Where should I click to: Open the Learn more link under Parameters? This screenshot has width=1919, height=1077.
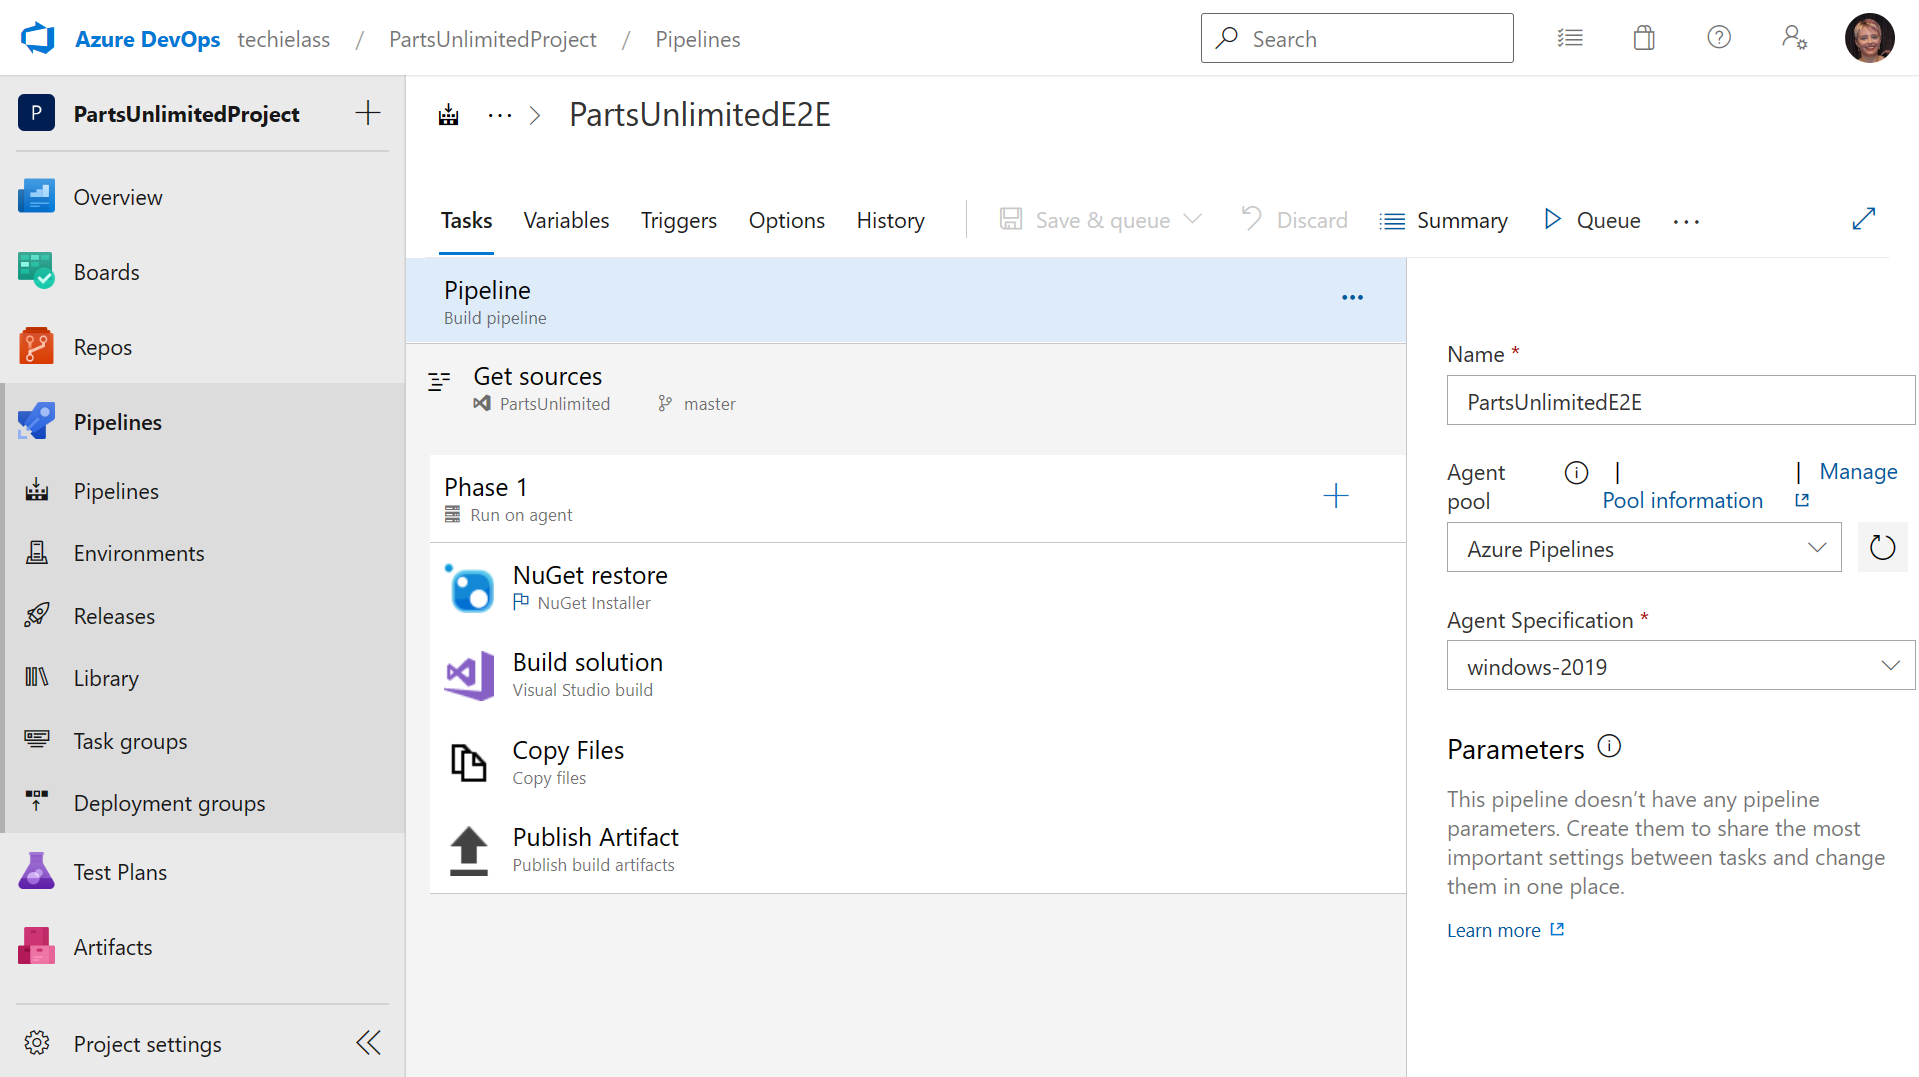[1493, 929]
